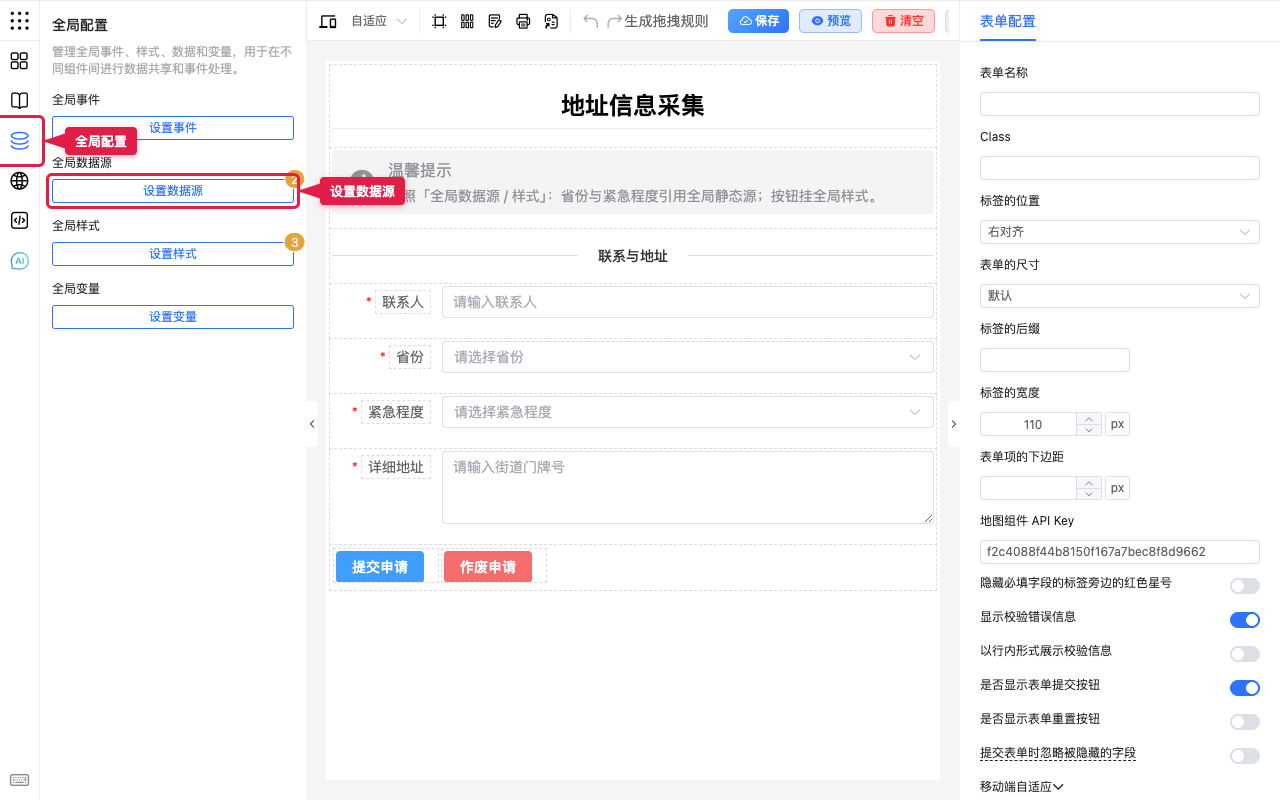Click the blue 提交申请 button
The image size is (1280, 800).
coord(380,567)
